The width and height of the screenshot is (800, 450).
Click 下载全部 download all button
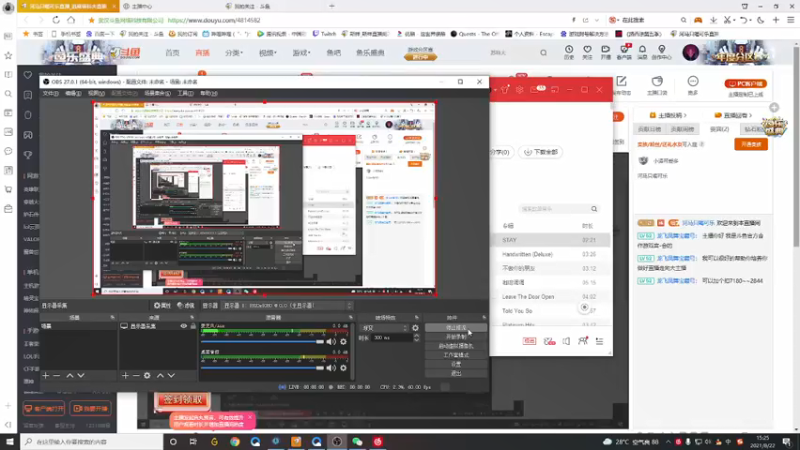541,152
